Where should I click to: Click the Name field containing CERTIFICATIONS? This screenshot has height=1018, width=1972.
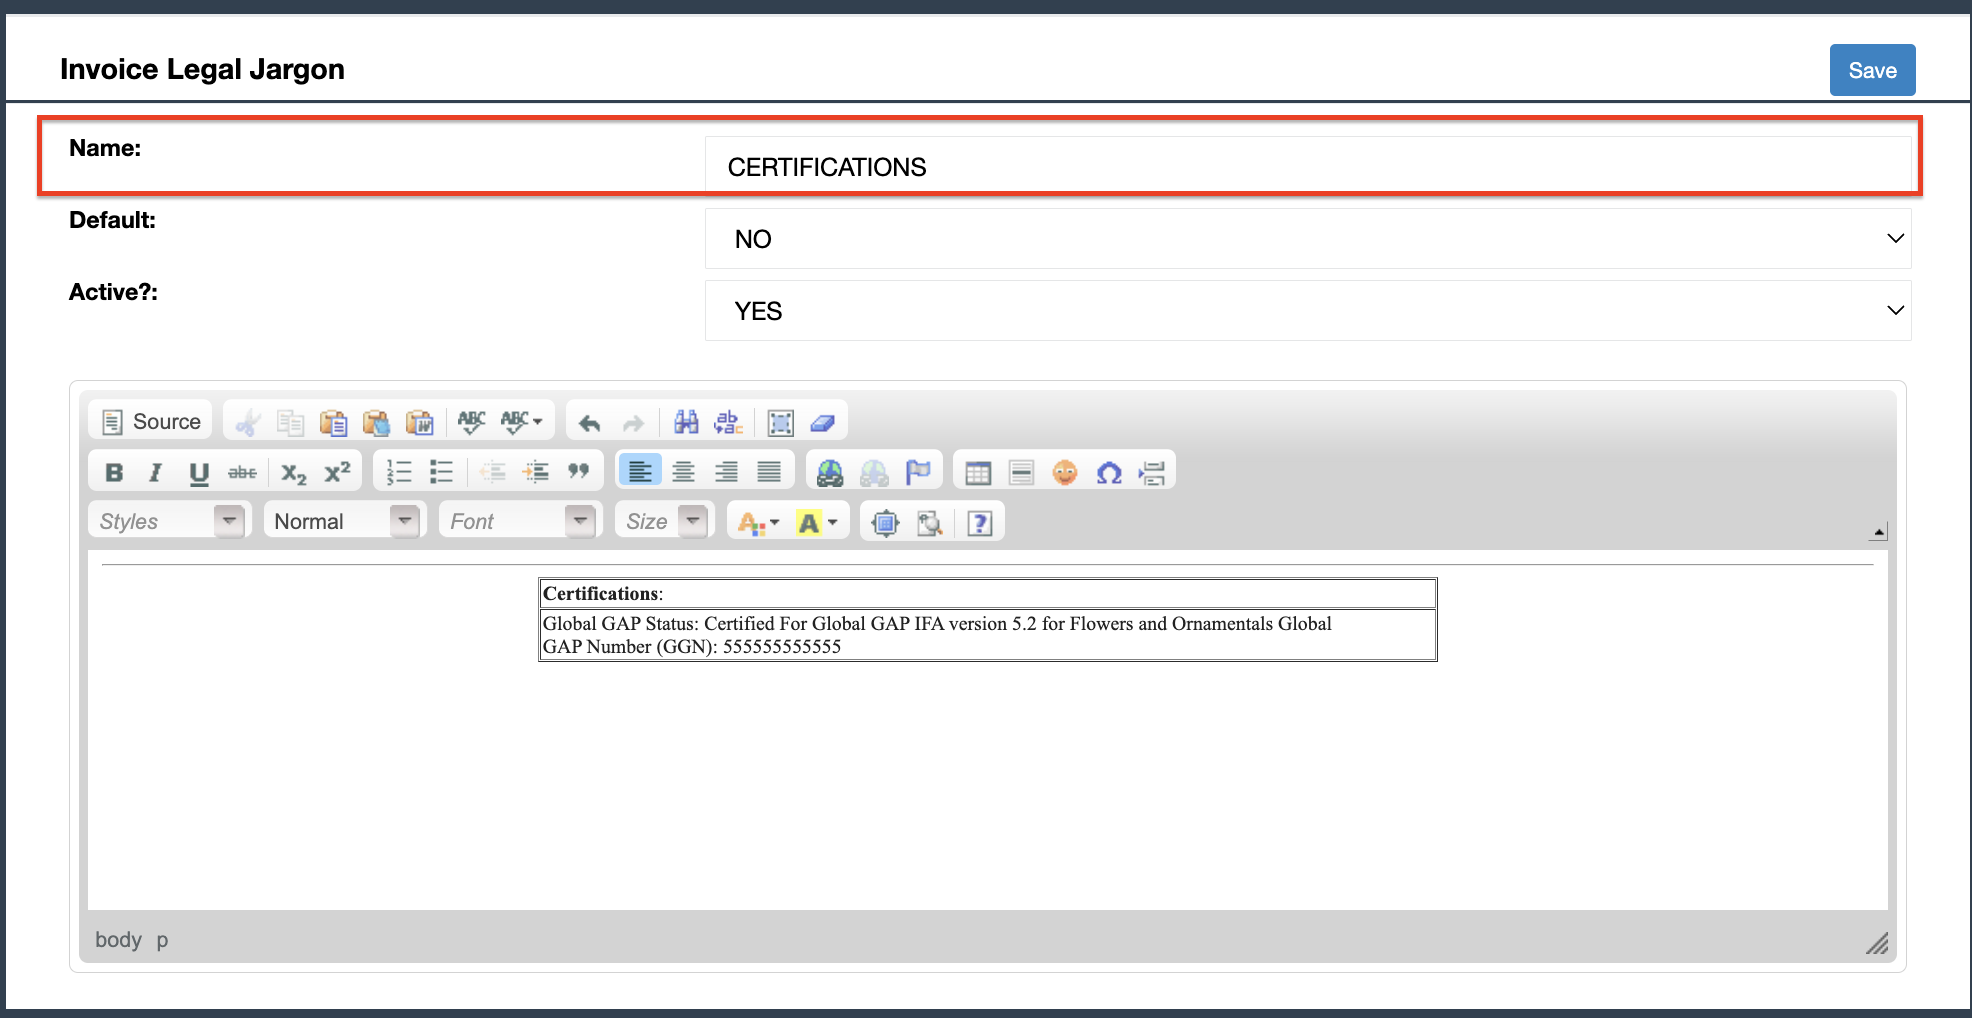tap(1307, 167)
